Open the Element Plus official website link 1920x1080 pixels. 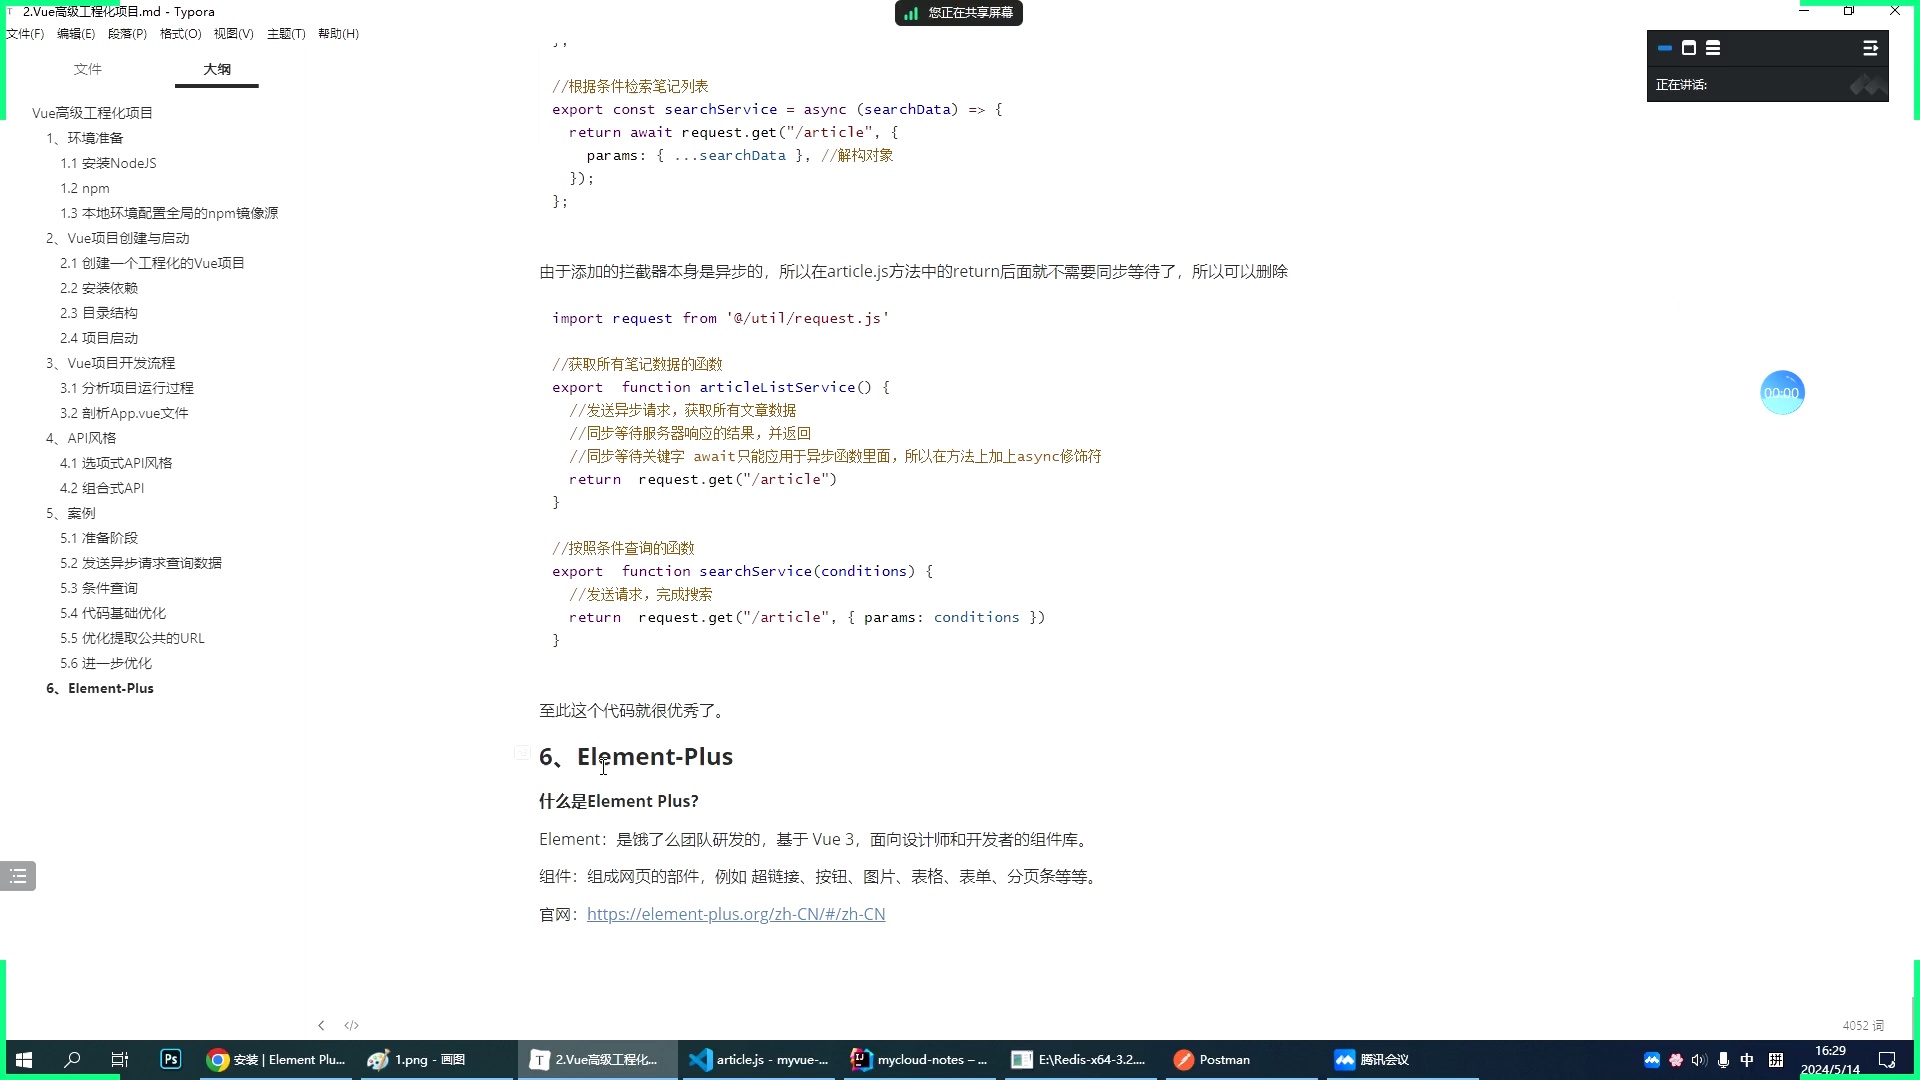pyautogui.click(x=736, y=913)
